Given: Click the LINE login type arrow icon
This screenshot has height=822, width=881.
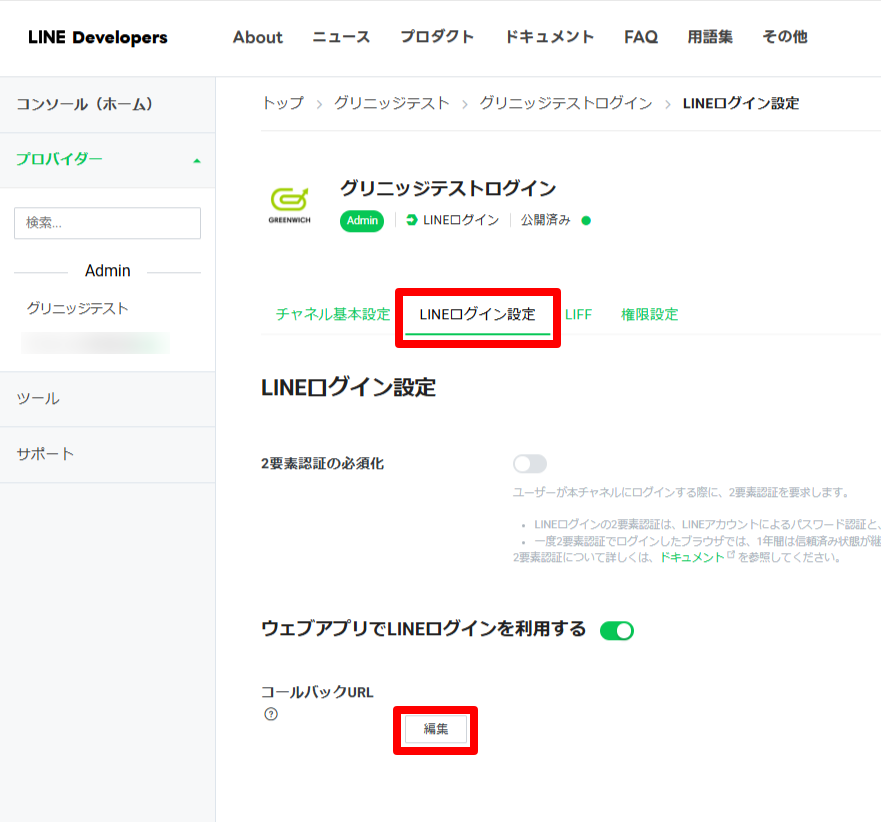Looking at the screenshot, I should [412, 220].
